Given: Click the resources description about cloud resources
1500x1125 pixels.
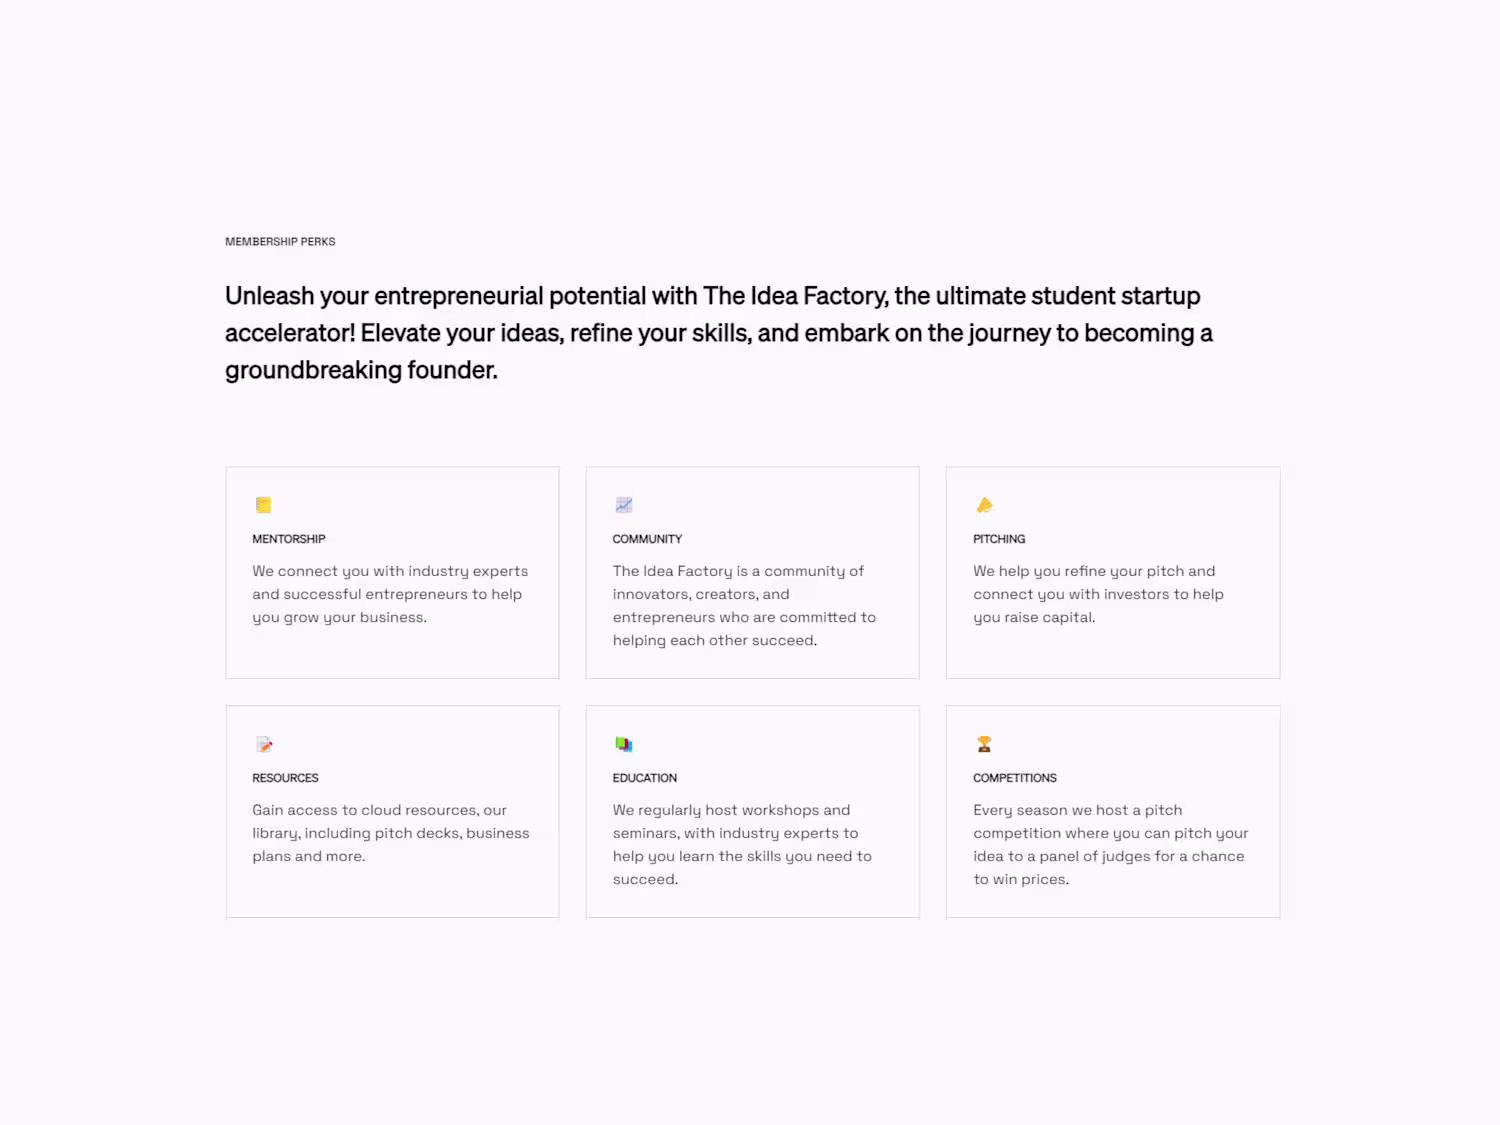Looking at the screenshot, I should [390, 833].
